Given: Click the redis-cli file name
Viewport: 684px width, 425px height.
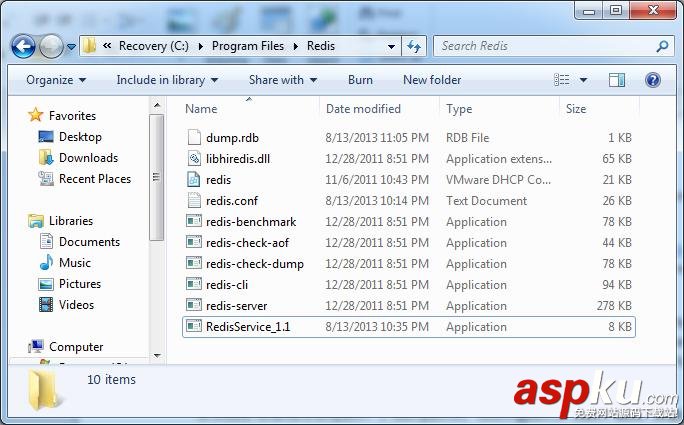Looking at the screenshot, I should [227, 285].
